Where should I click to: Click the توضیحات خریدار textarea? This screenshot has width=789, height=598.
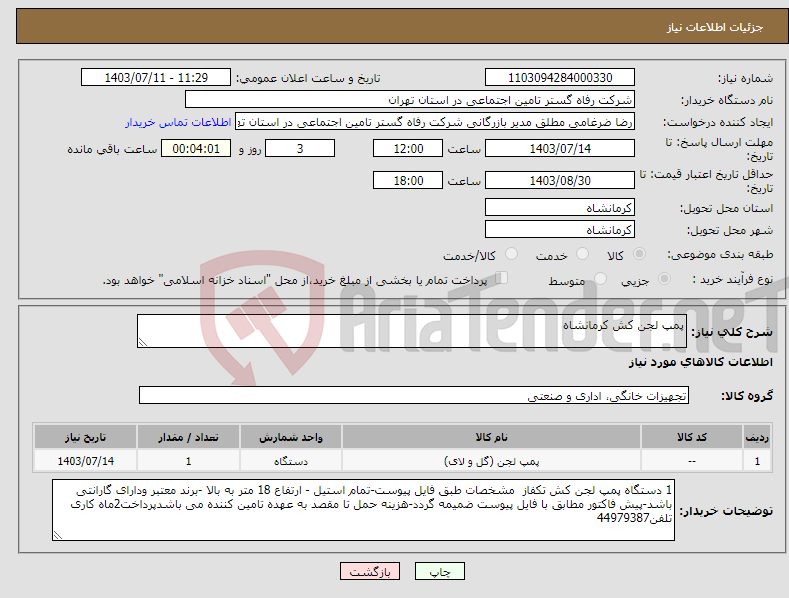click(x=363, y=510)
